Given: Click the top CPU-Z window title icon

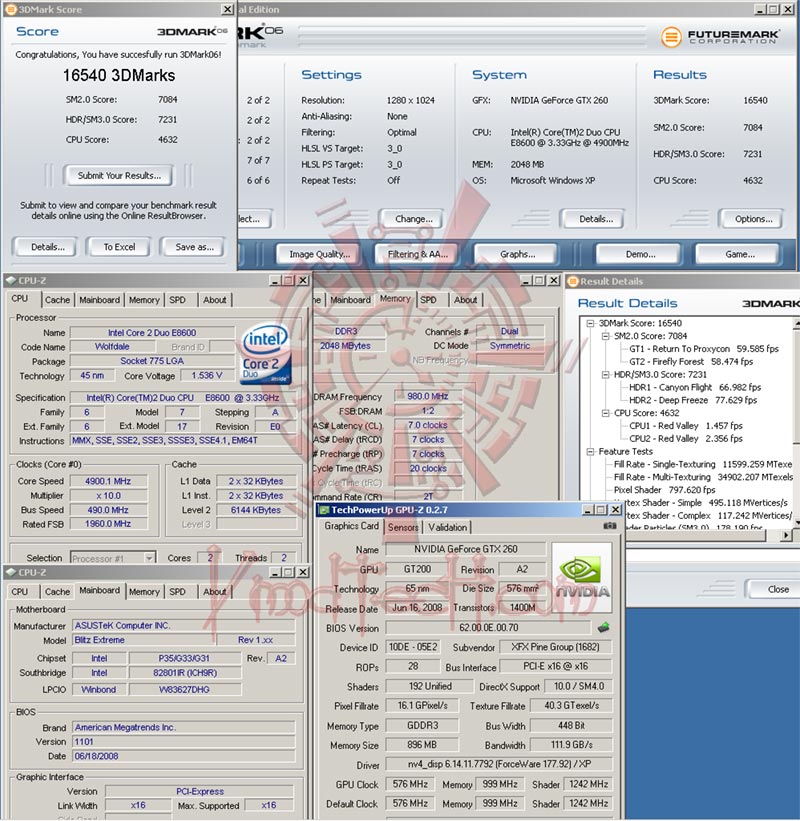Looking at the screenshot, I should (10, 281).
